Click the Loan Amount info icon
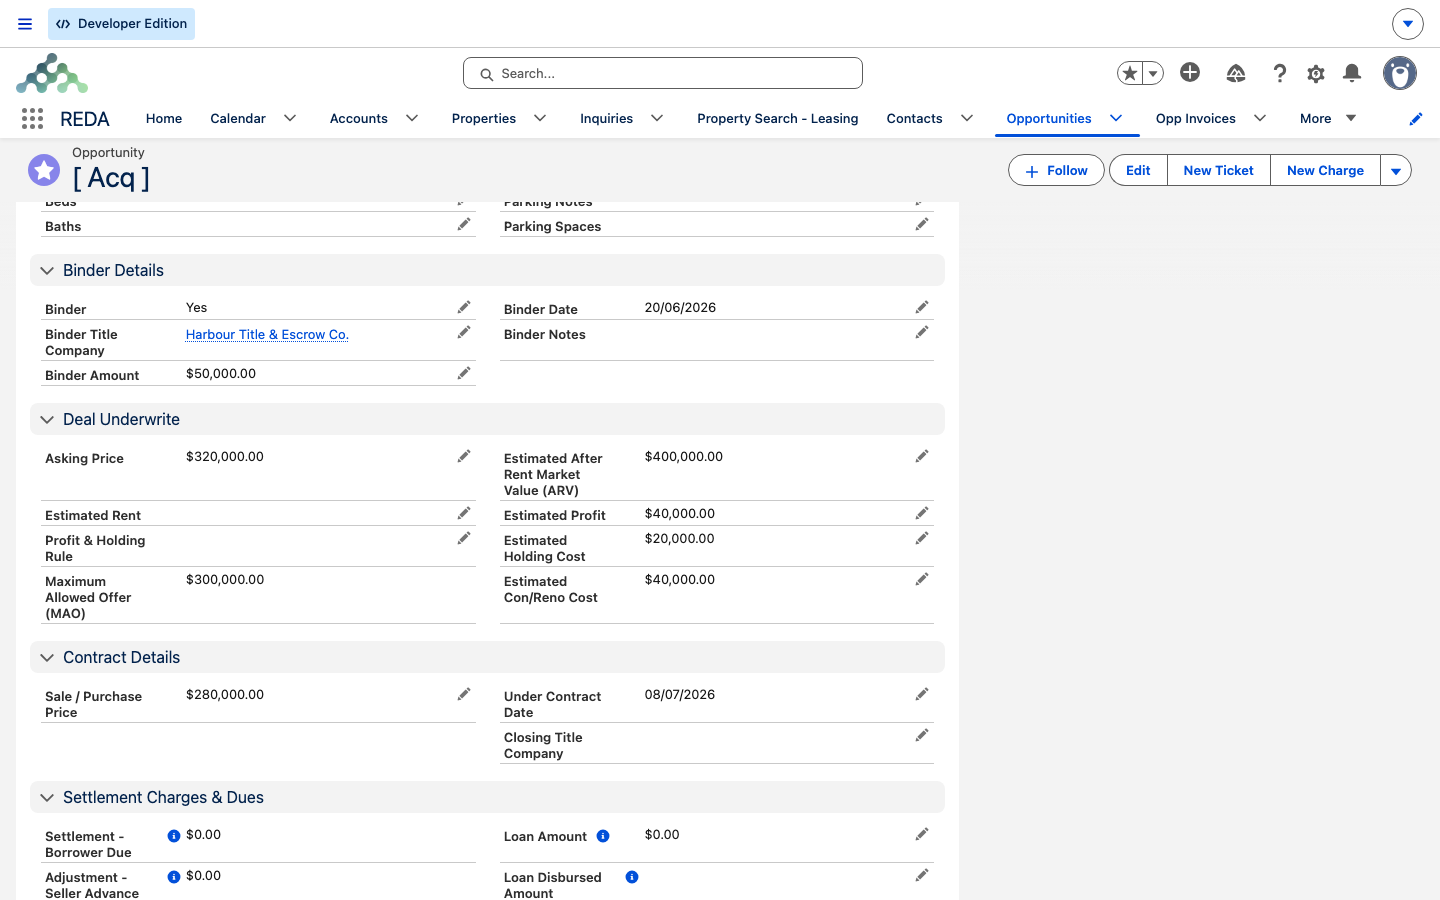 tap(603, 836)
